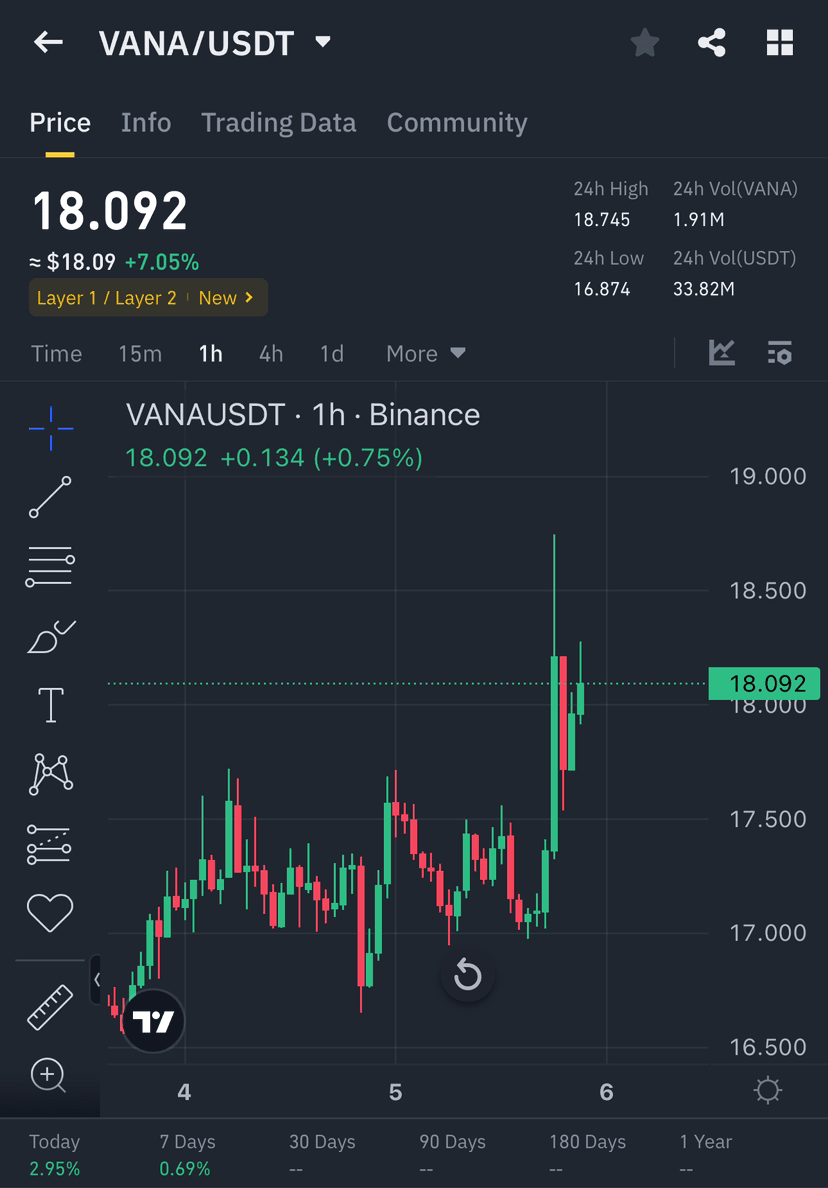Select the crosshair cursor tool

(x=51, y=429)
